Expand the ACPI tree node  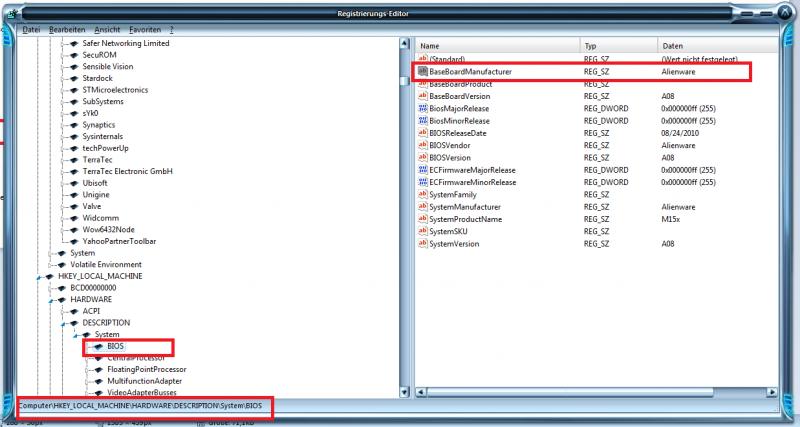(63, 311)
